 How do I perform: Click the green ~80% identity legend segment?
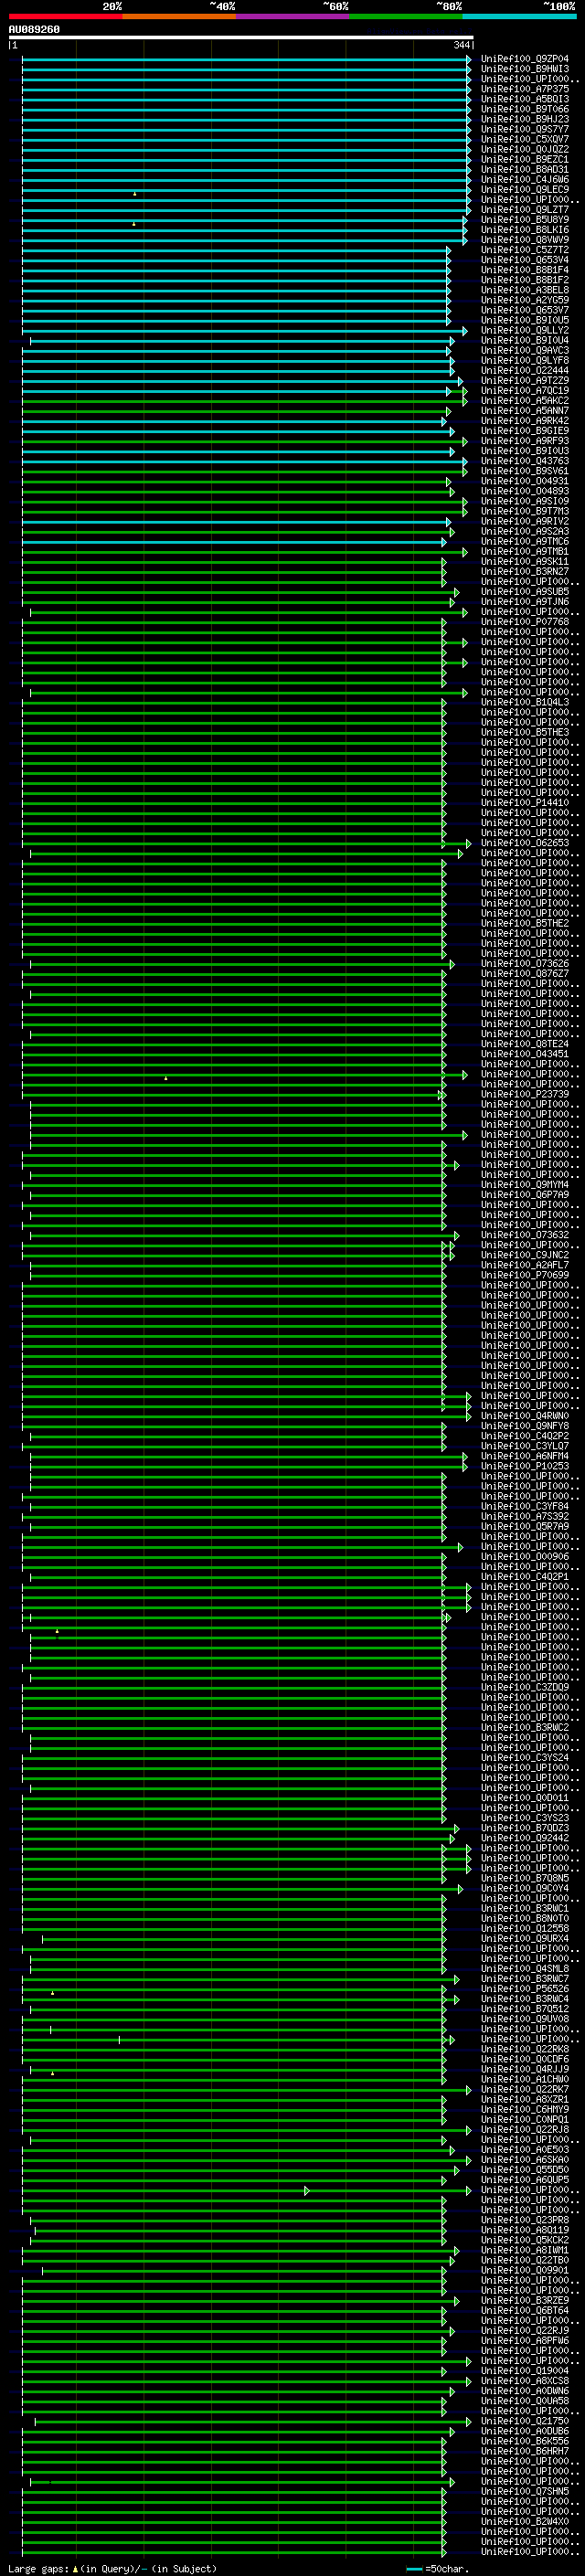point(406,16)
